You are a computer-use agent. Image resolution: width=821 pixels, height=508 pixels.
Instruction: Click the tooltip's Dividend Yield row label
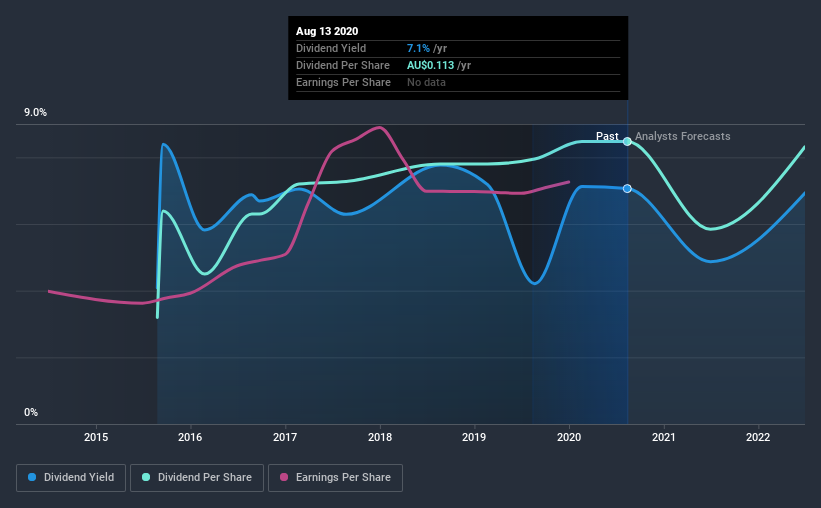pos(331,48)
